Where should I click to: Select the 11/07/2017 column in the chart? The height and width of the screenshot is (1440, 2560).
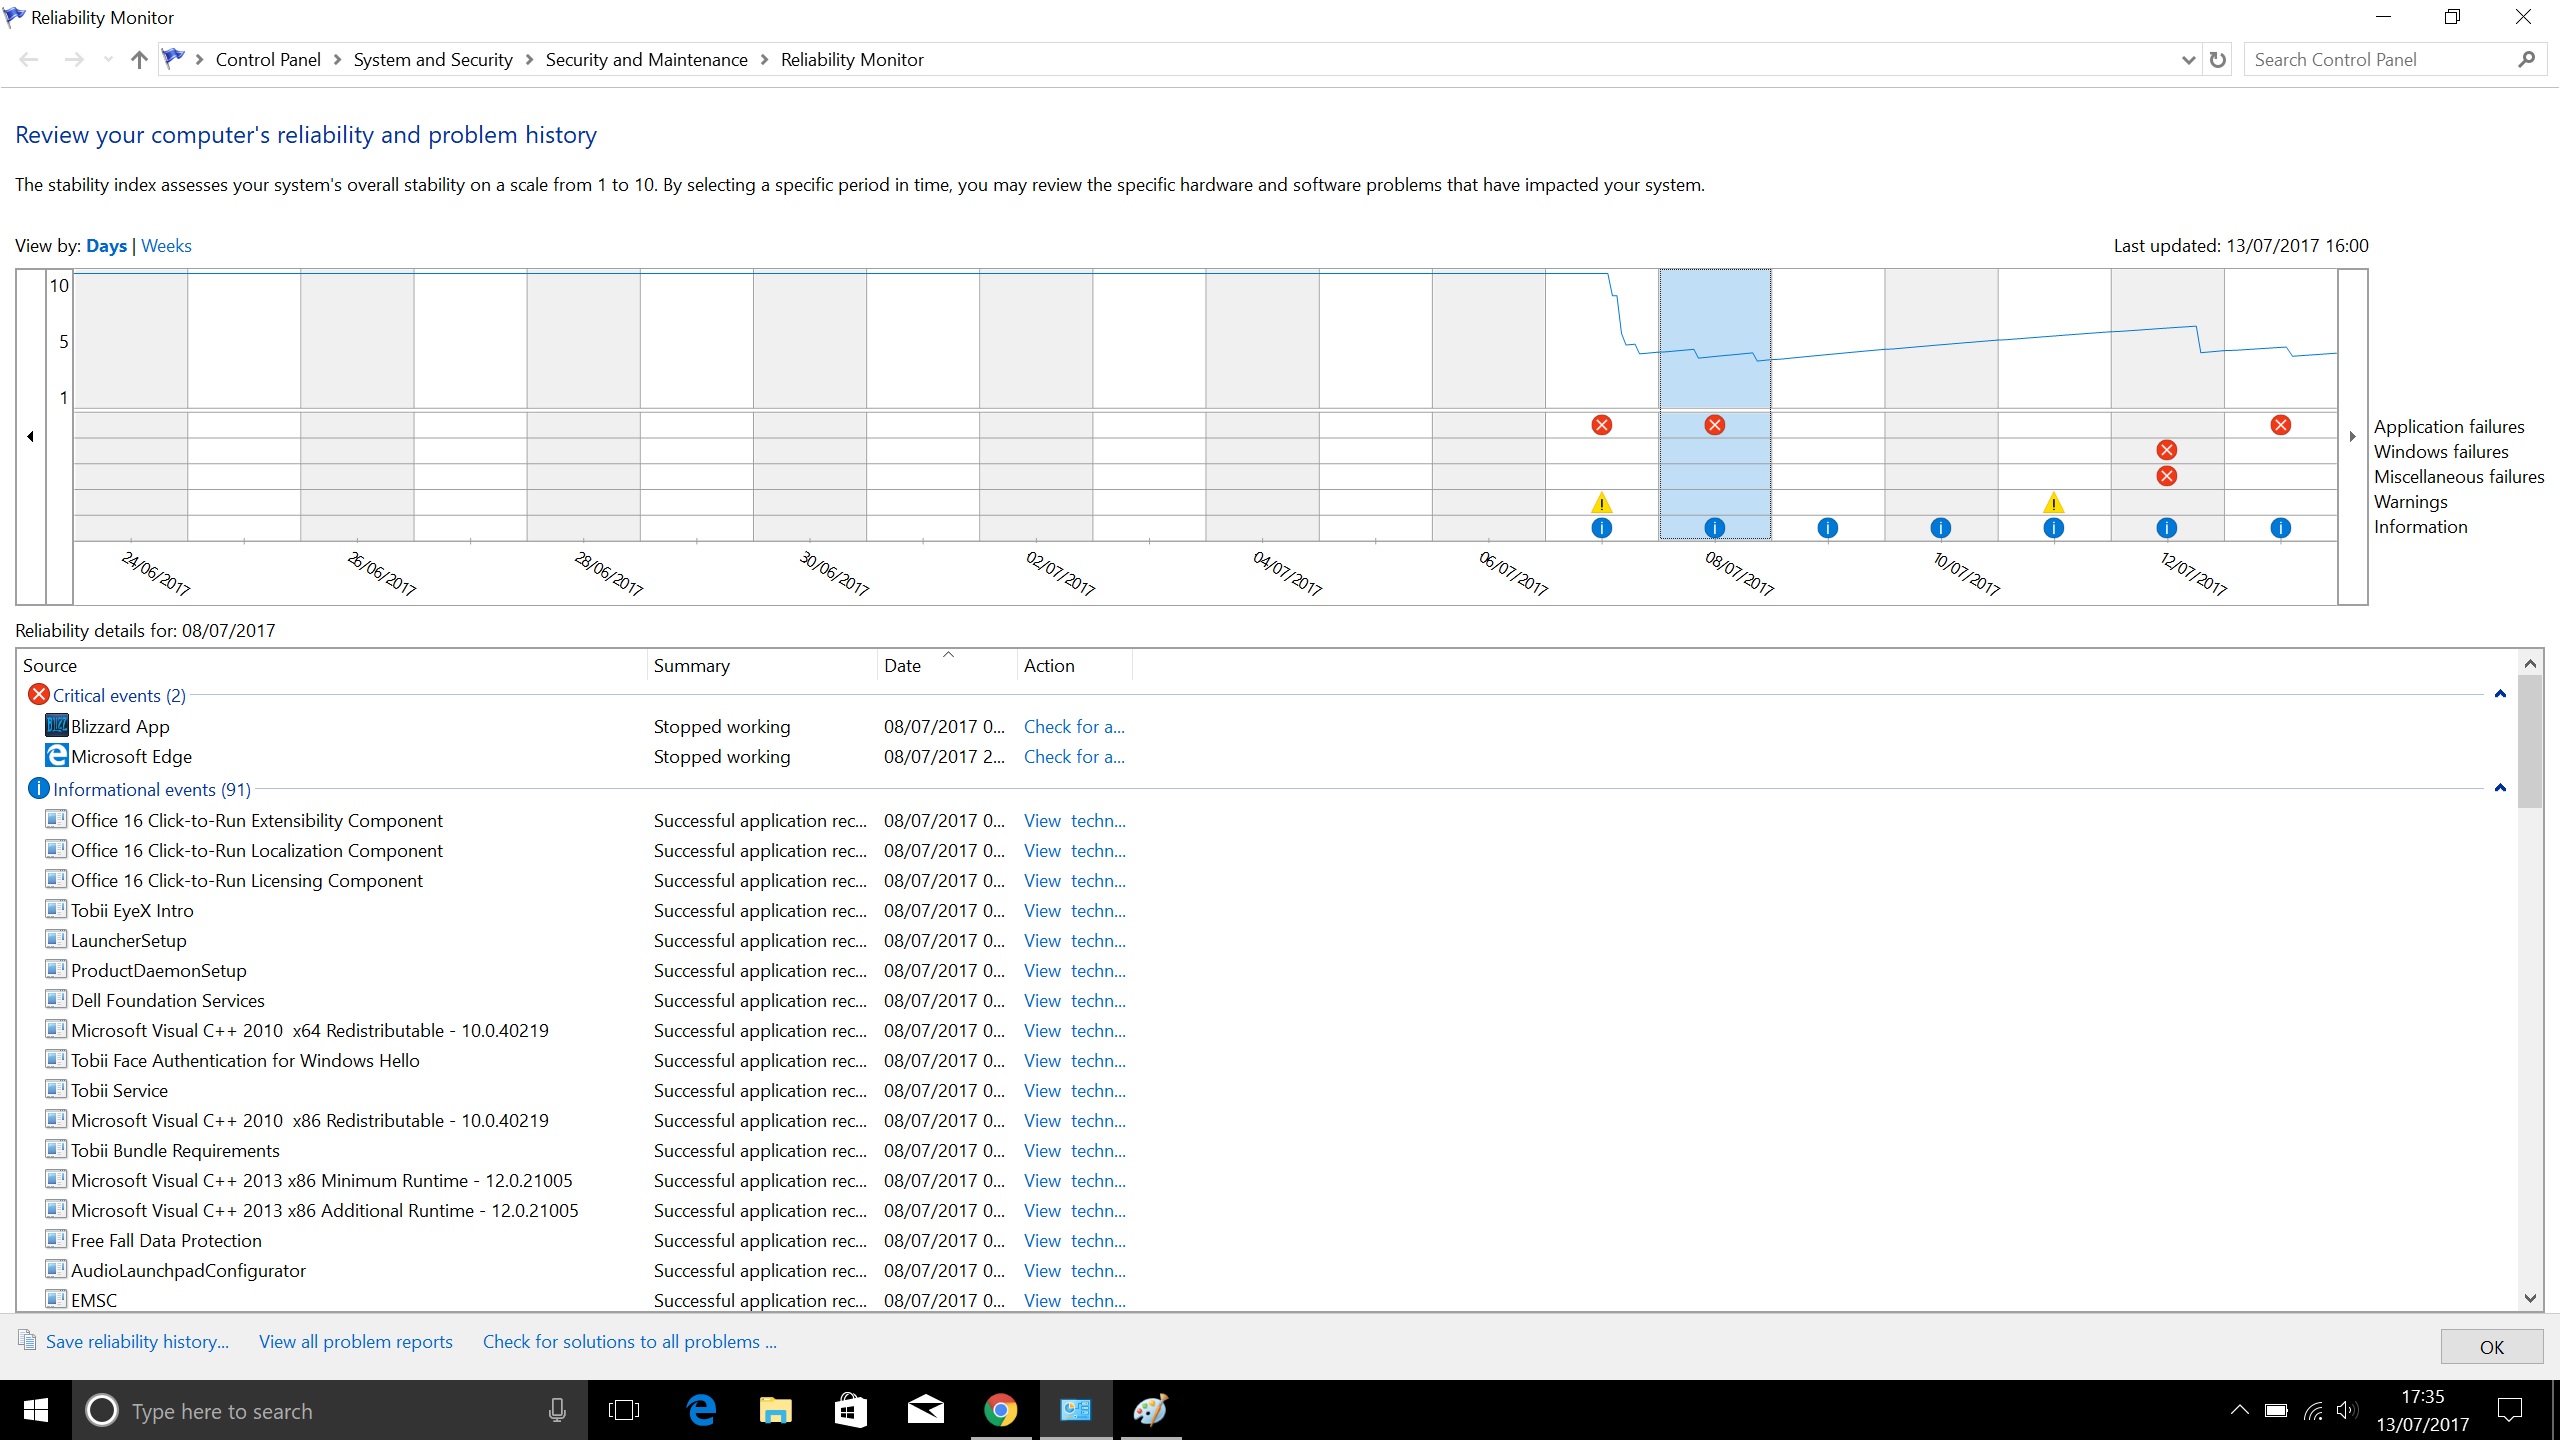[x=2053, y=405]
